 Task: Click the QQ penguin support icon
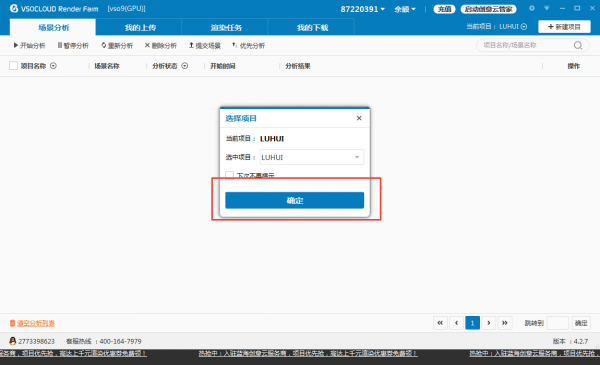13,341
